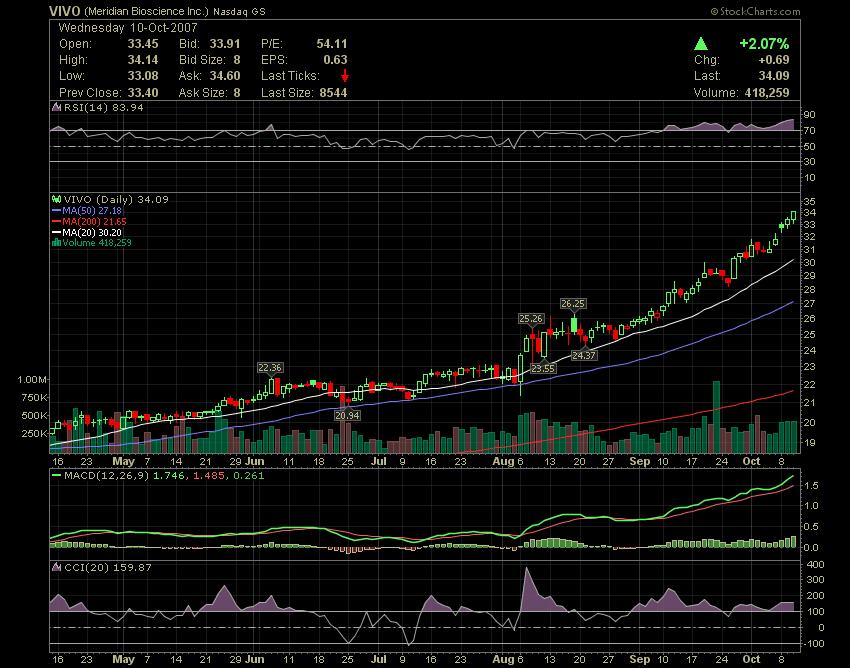This screenshot has width=850, height=668.
Task: Select the white MA(20) 30.20 legend entry
Action: (x=87, y=232)
